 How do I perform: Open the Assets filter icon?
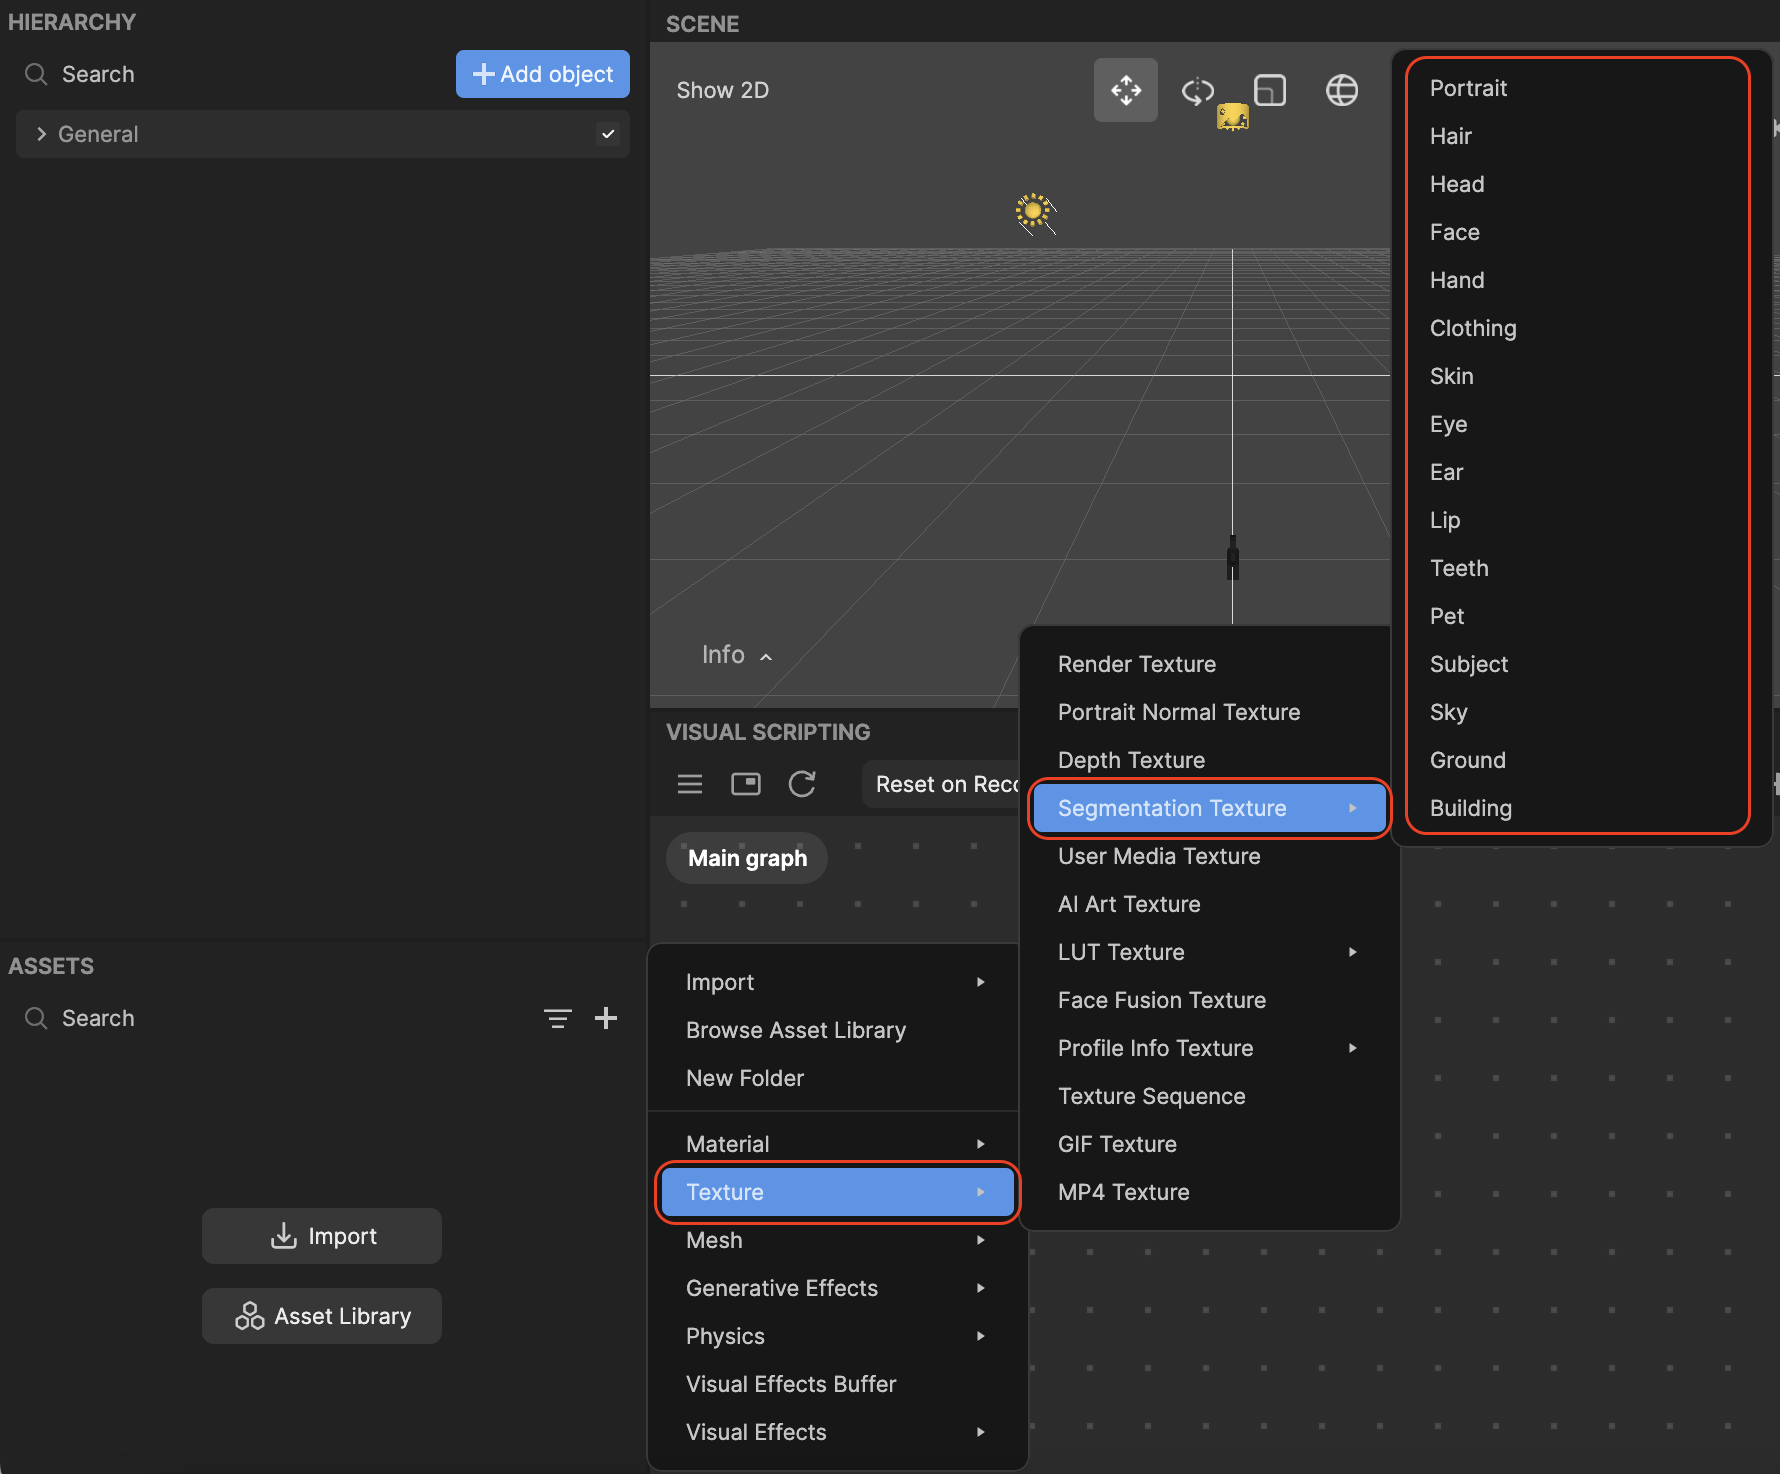[558, 1018]
